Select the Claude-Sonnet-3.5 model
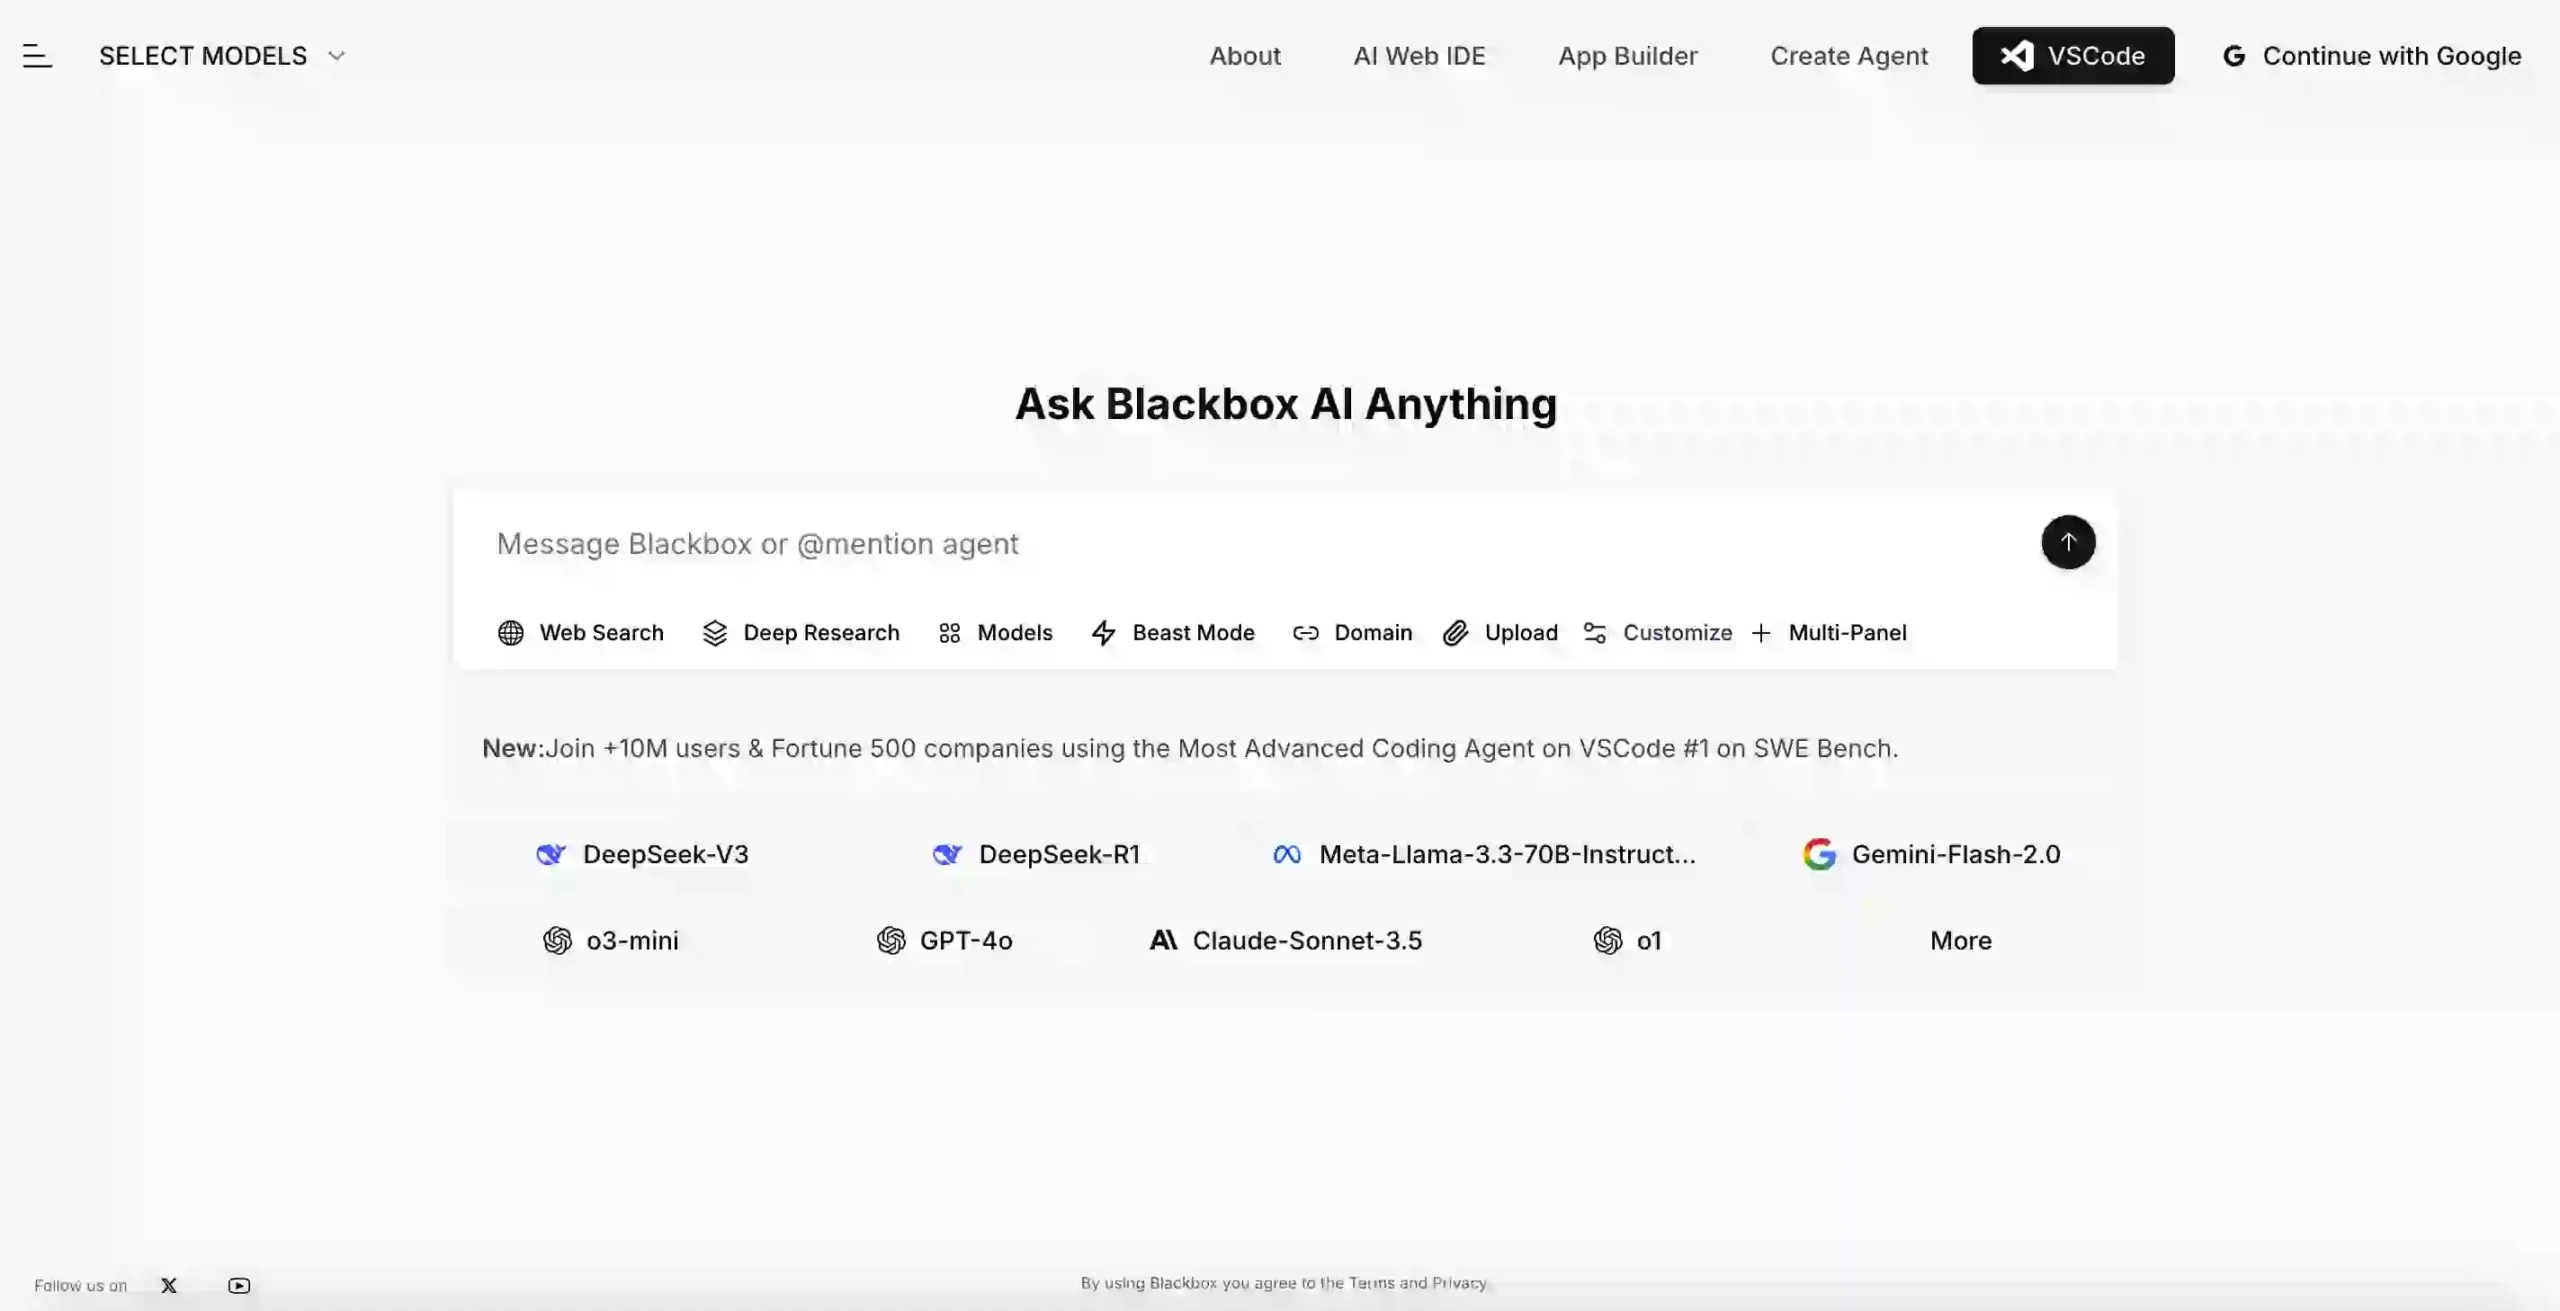This screenshot has width=2560, height=1311. tap(1284, 940)
